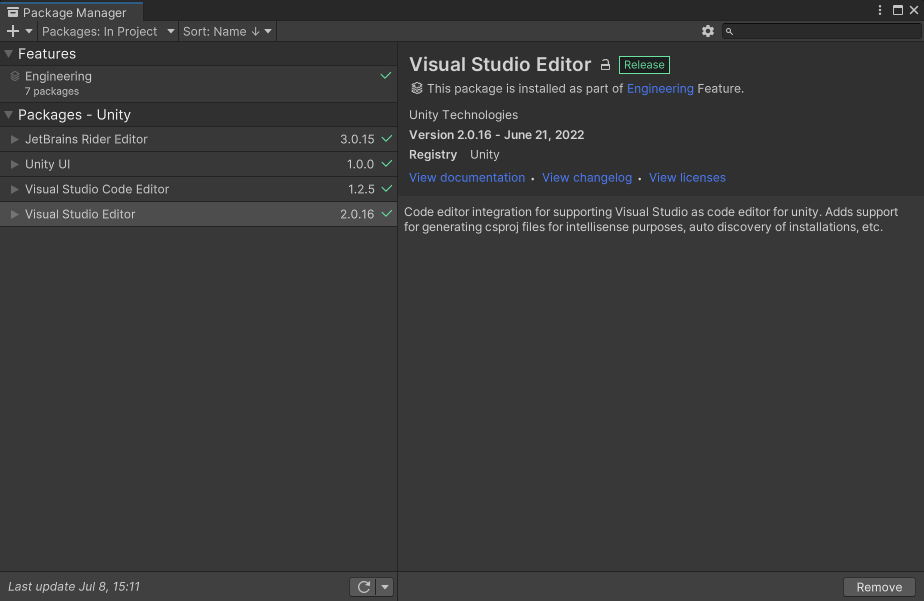Open the refresh options dropdown arrow
Viewport: 924px width, 601px height.
[x=385, y=587]
